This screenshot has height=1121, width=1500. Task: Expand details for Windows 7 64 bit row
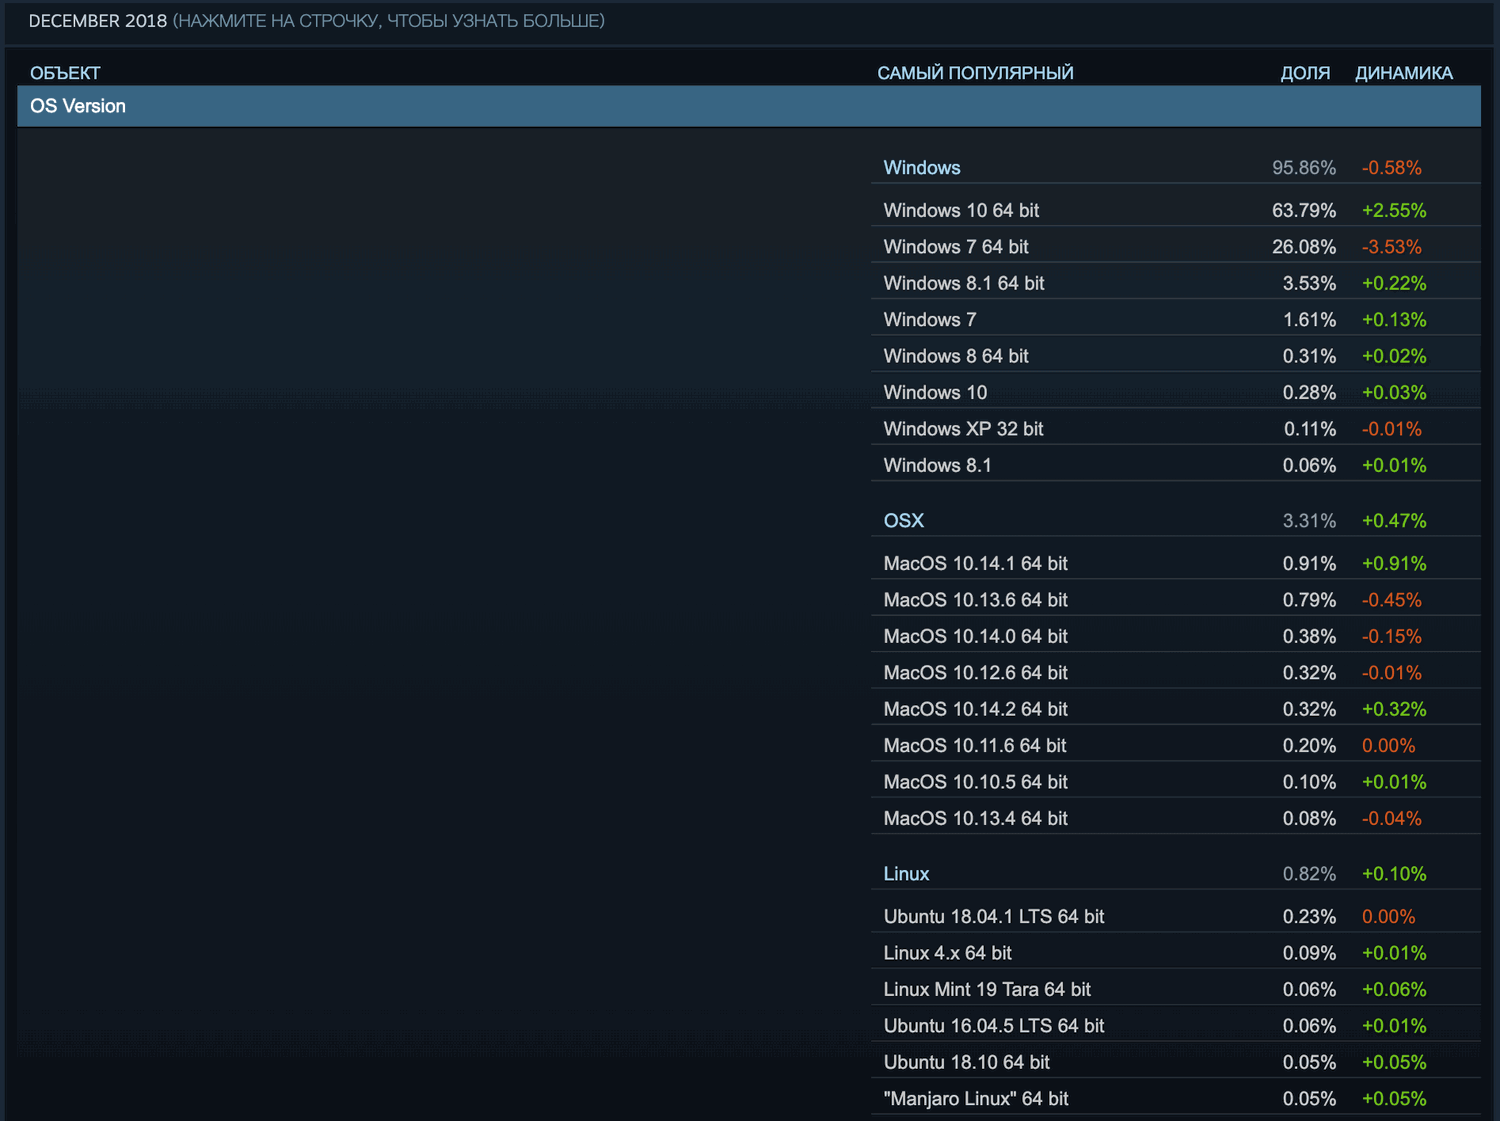point(956,246)
